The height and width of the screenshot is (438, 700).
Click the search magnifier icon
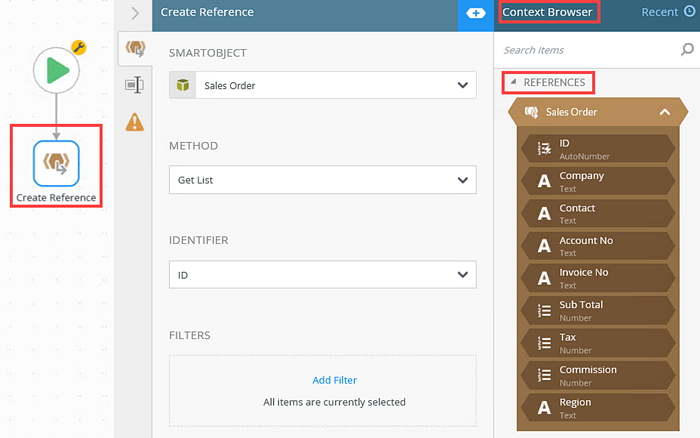coord(687,50)
